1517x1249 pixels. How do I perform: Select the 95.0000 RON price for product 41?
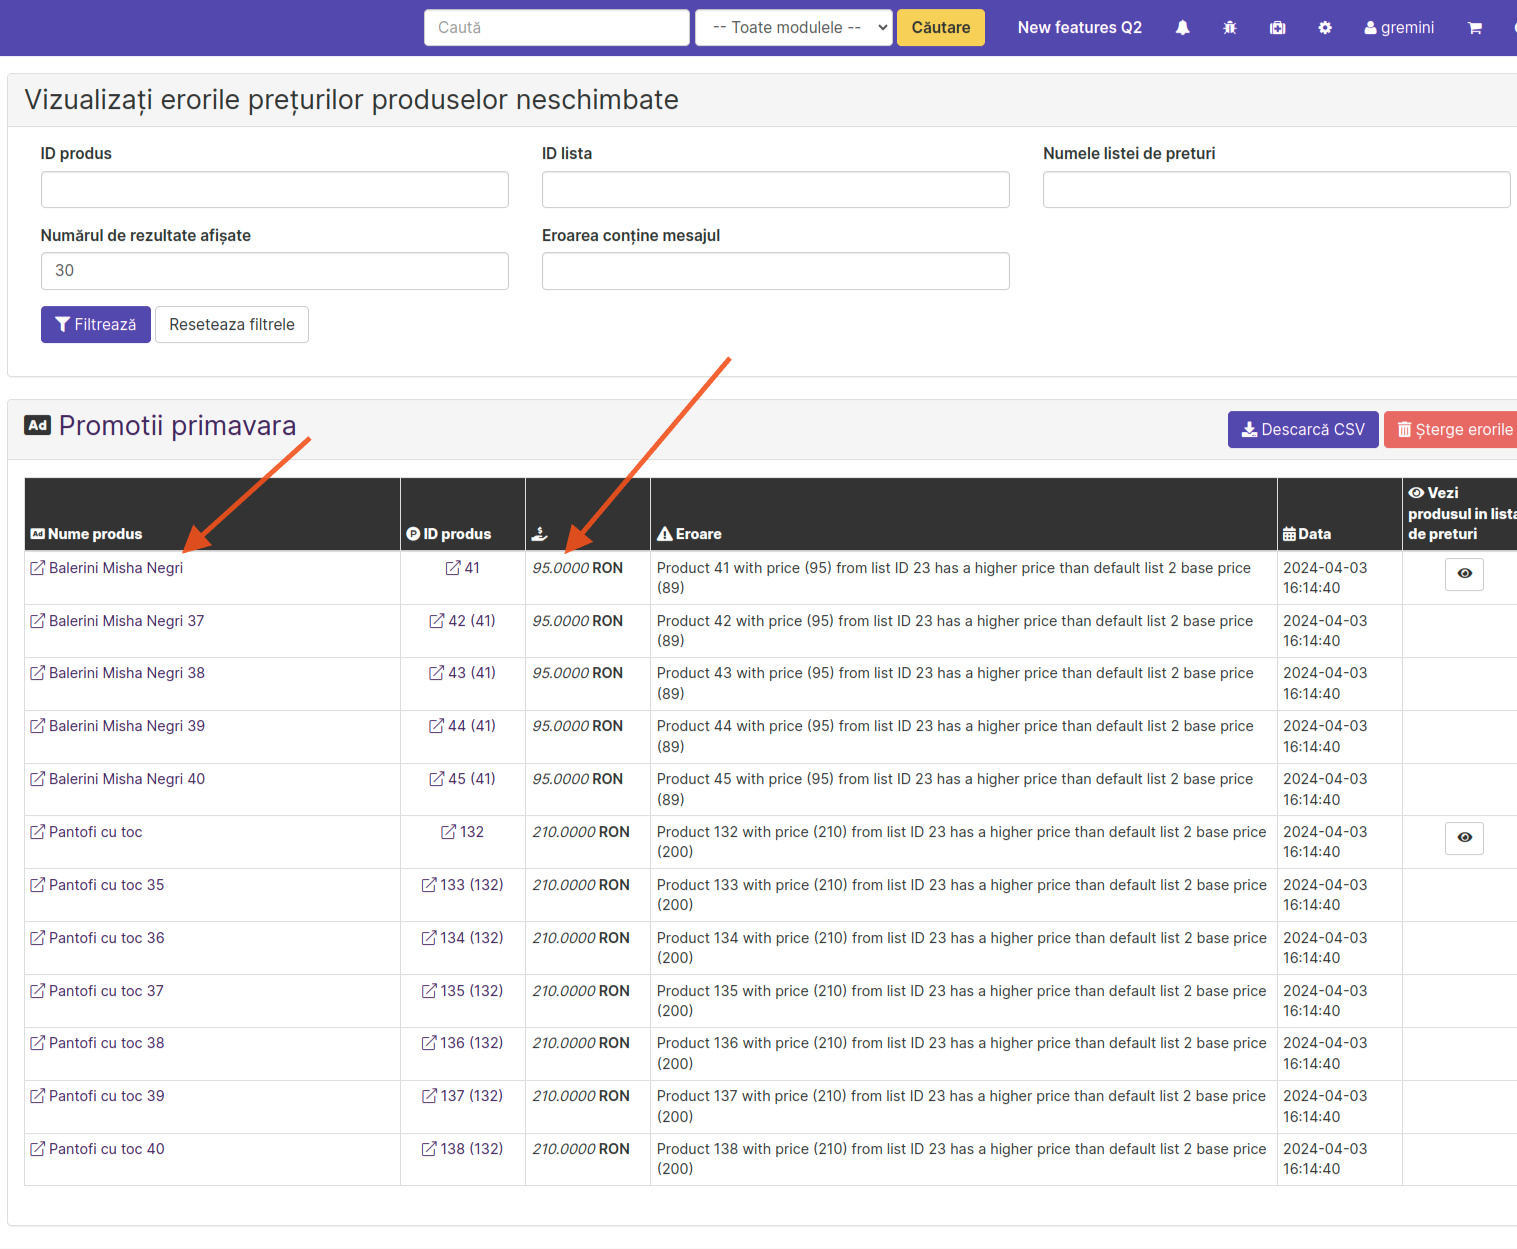point(578,568)
